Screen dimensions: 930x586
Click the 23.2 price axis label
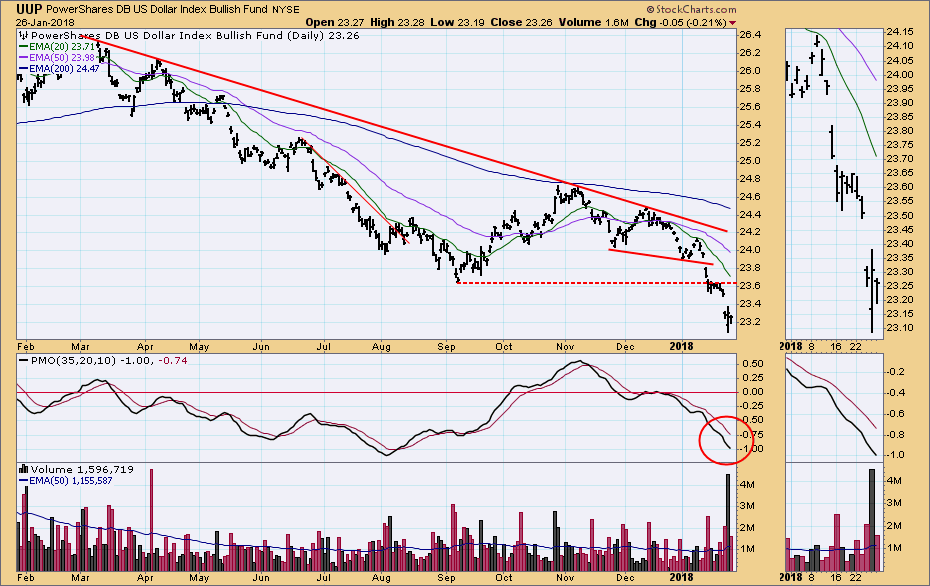pyautogui.click(x=750, y=322)
